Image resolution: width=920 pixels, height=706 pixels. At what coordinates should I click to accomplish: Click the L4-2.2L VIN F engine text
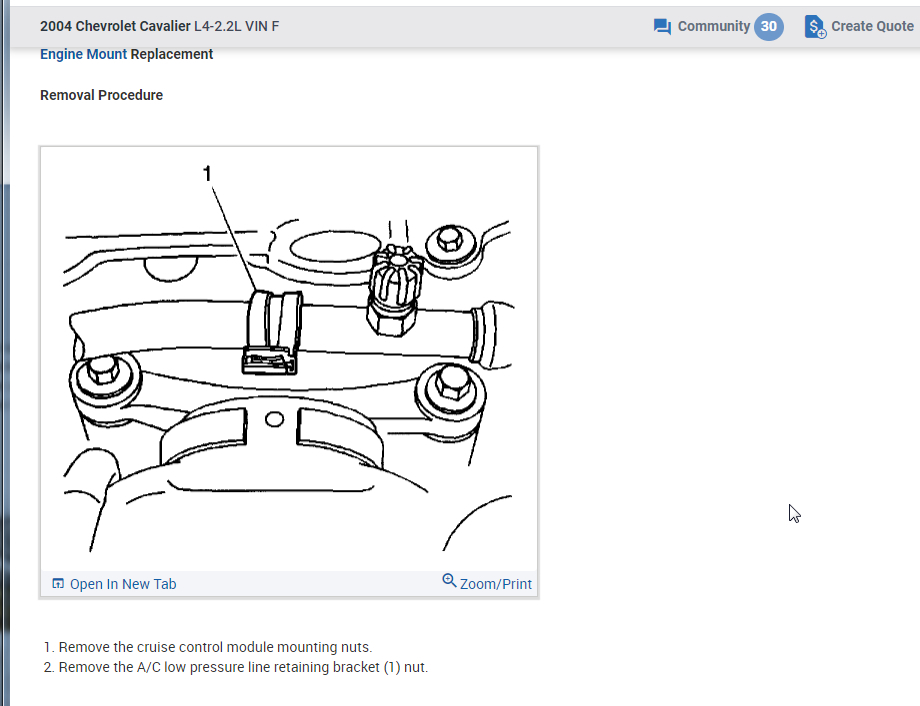(x=236, y=26)
